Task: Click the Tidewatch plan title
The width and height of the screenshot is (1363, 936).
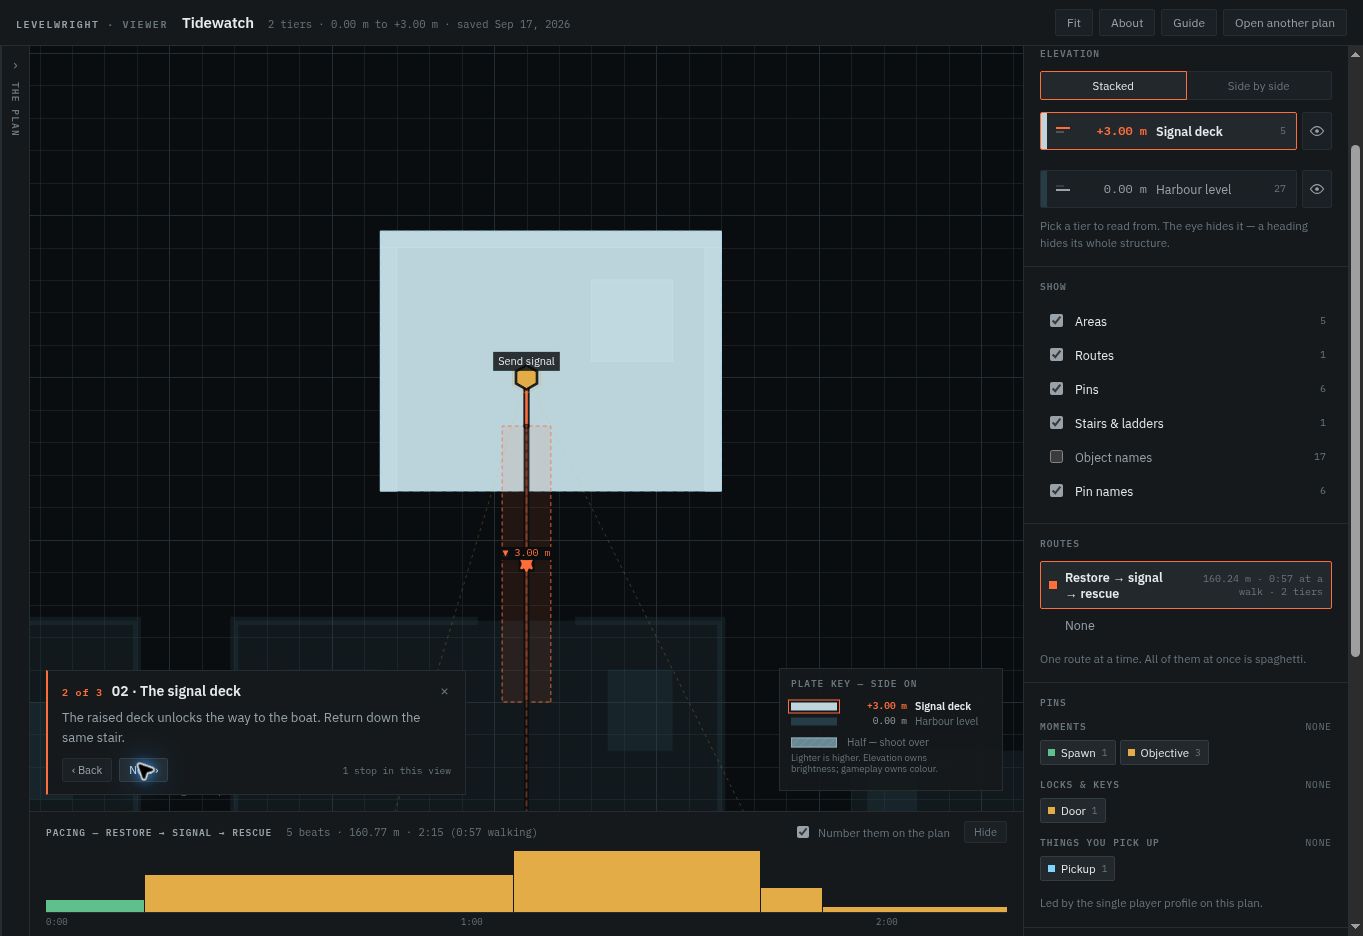Action: 218,23
